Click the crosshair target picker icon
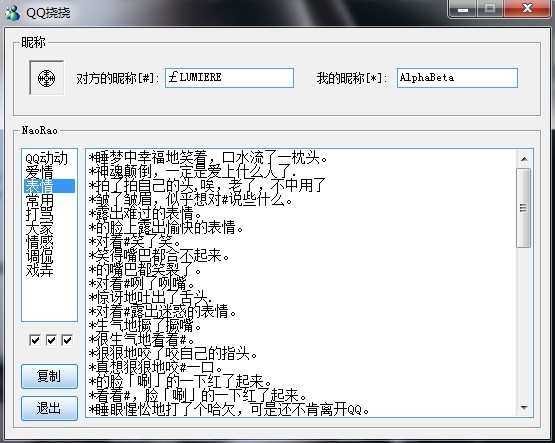555x443 pixels. pyautogui.click(x=46, y=78)
